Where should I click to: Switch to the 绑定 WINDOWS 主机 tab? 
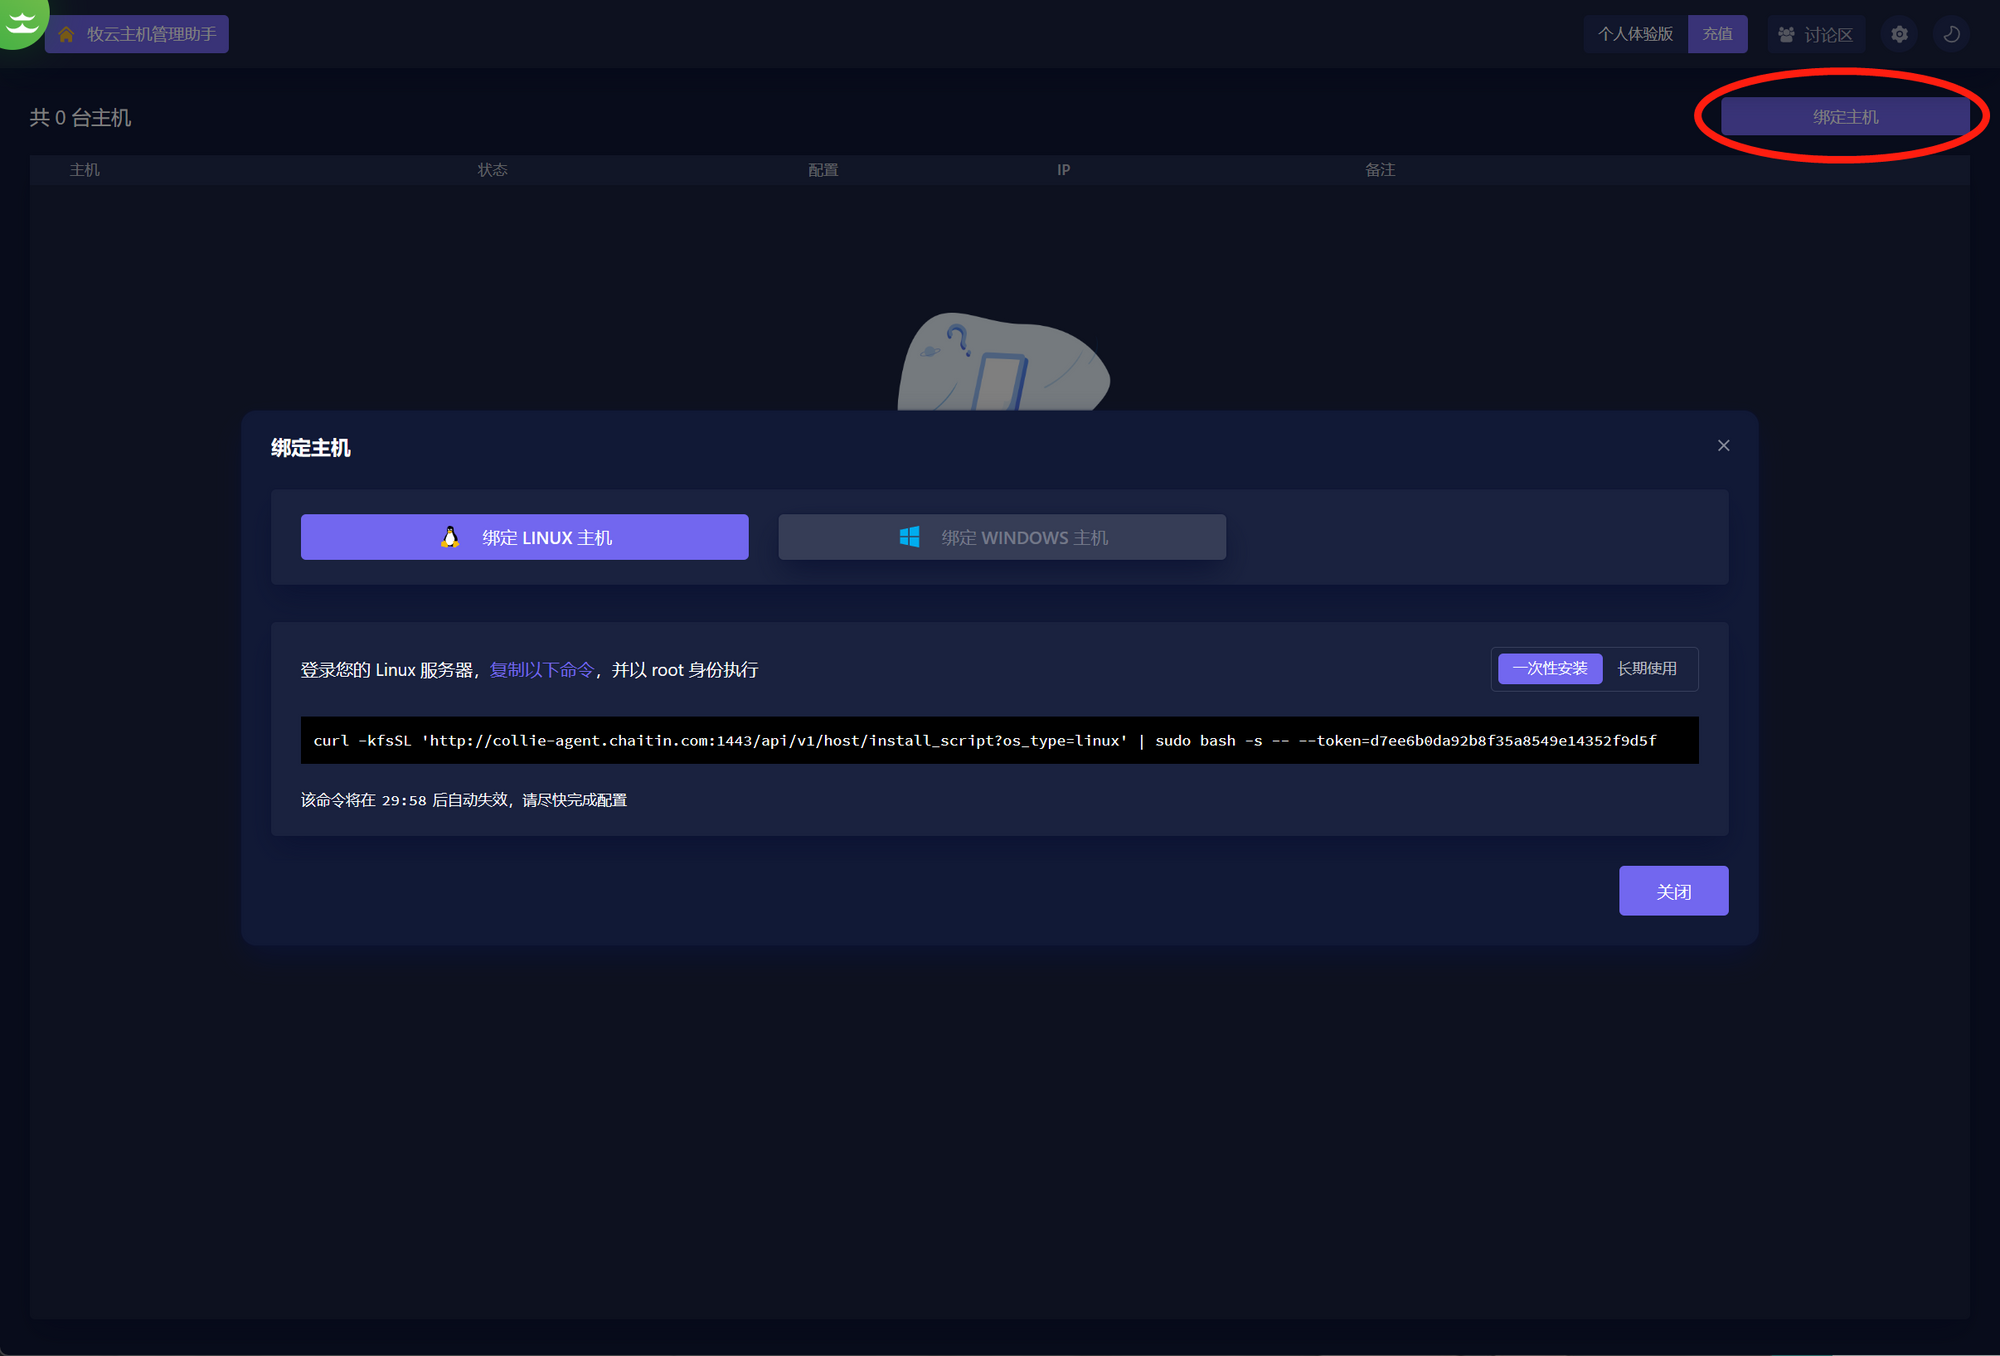pos(1002,537)
